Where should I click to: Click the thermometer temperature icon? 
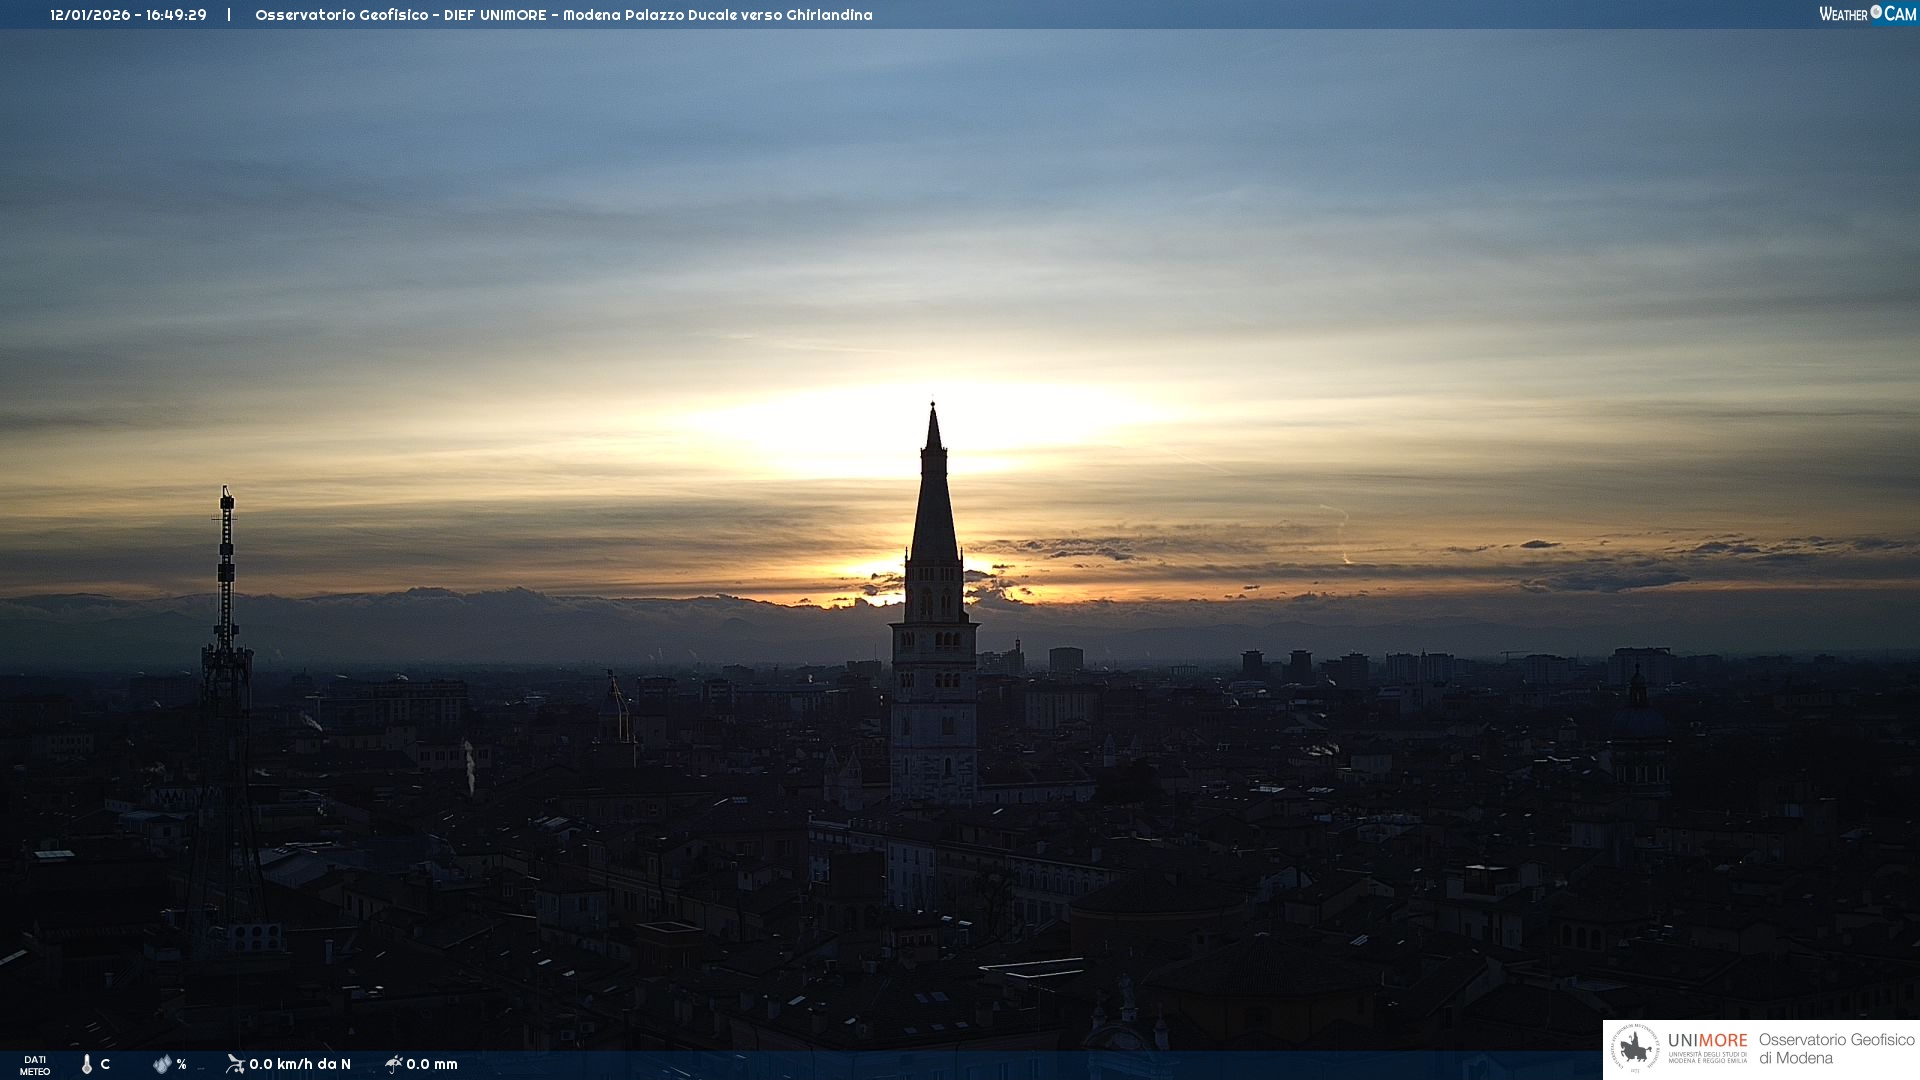(87, 1064)
